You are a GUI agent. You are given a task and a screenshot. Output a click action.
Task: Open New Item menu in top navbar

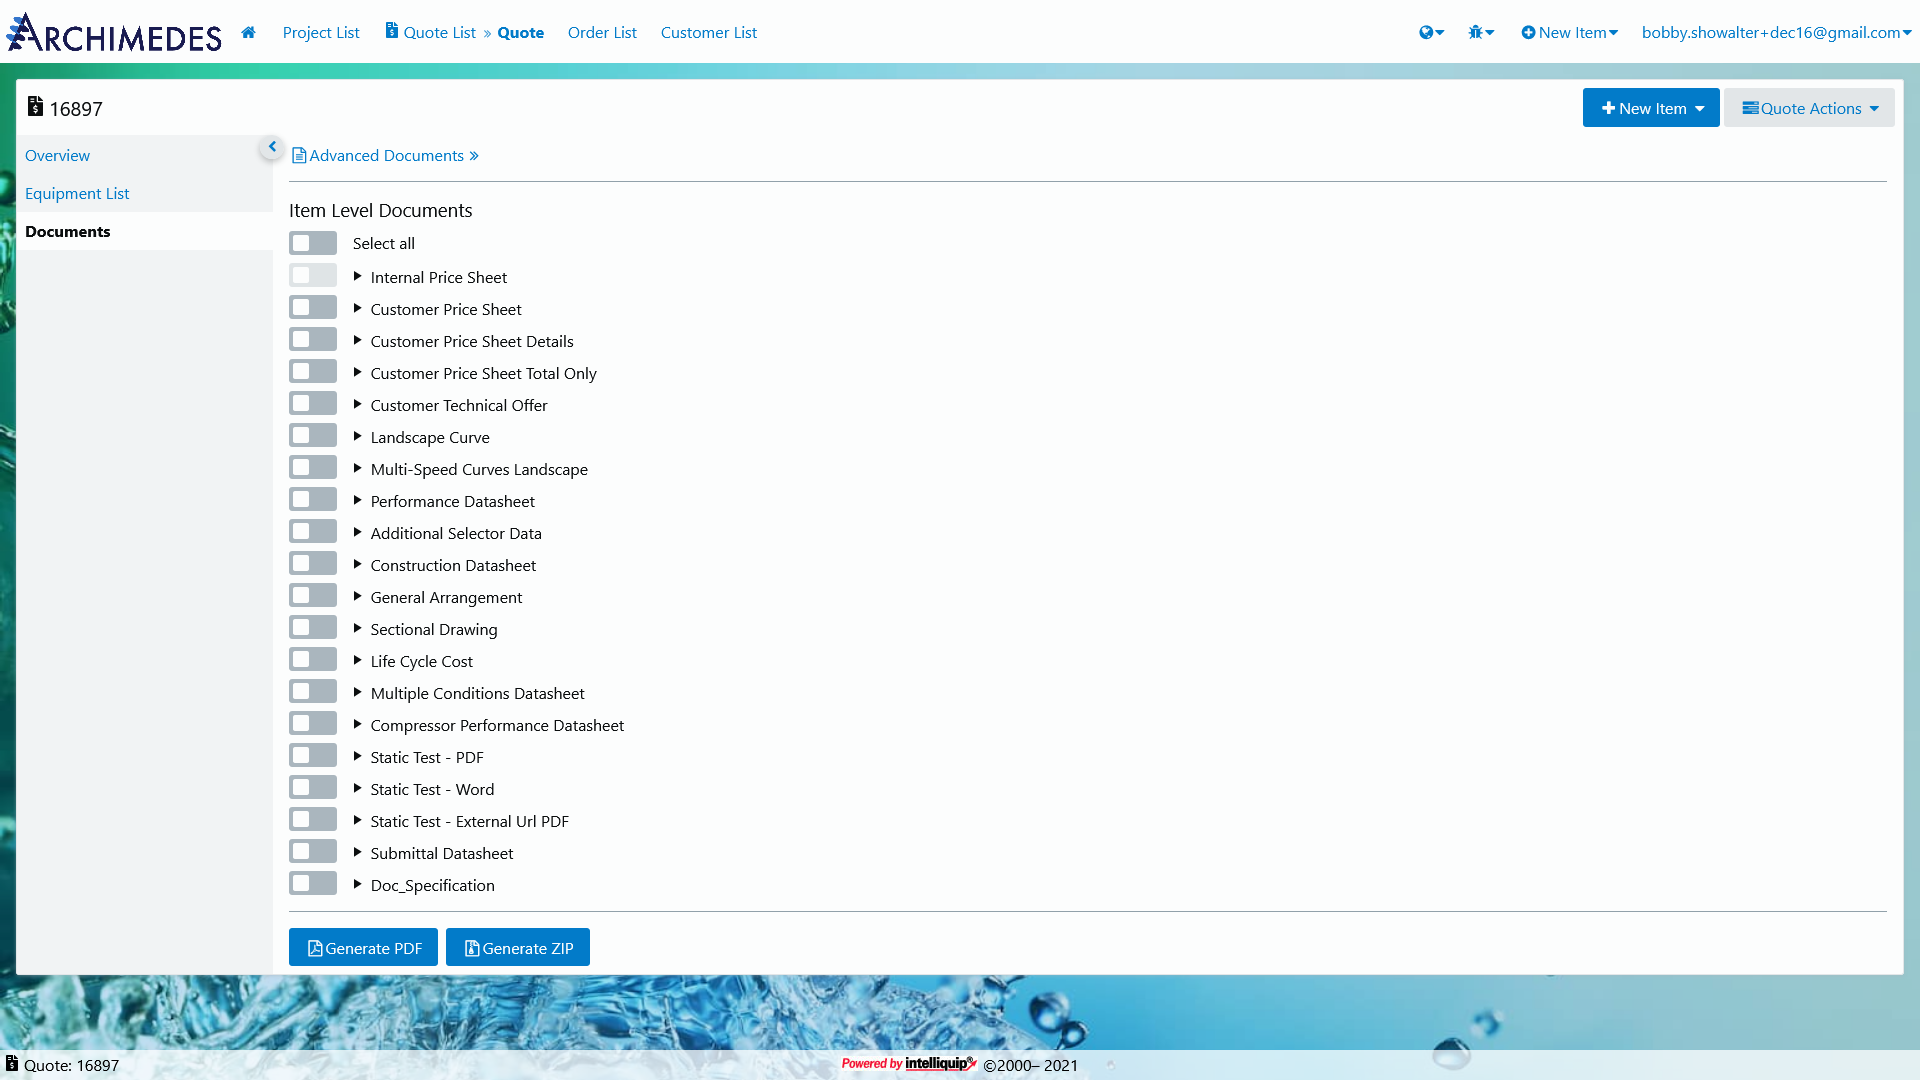[x=1569, y=32]
